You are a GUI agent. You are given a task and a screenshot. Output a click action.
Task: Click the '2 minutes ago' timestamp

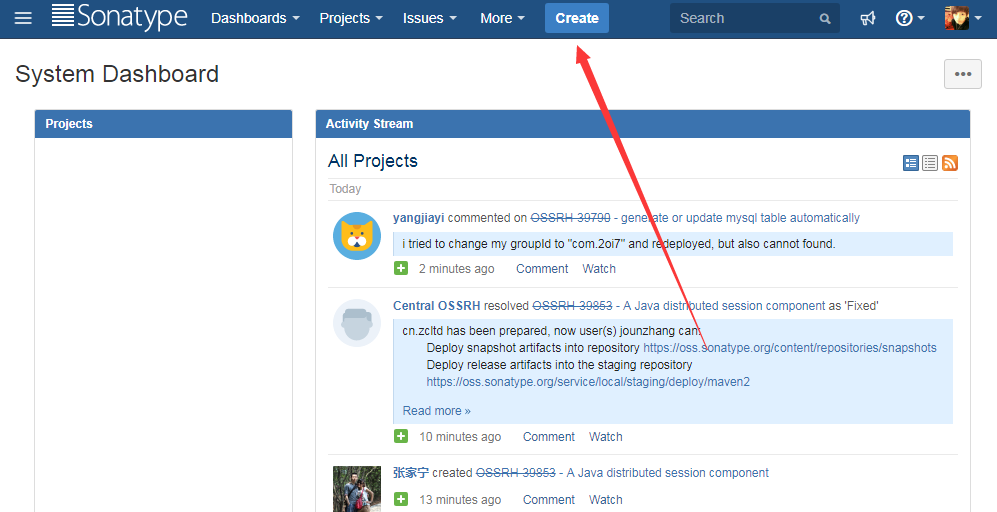(x=456, y=269)
